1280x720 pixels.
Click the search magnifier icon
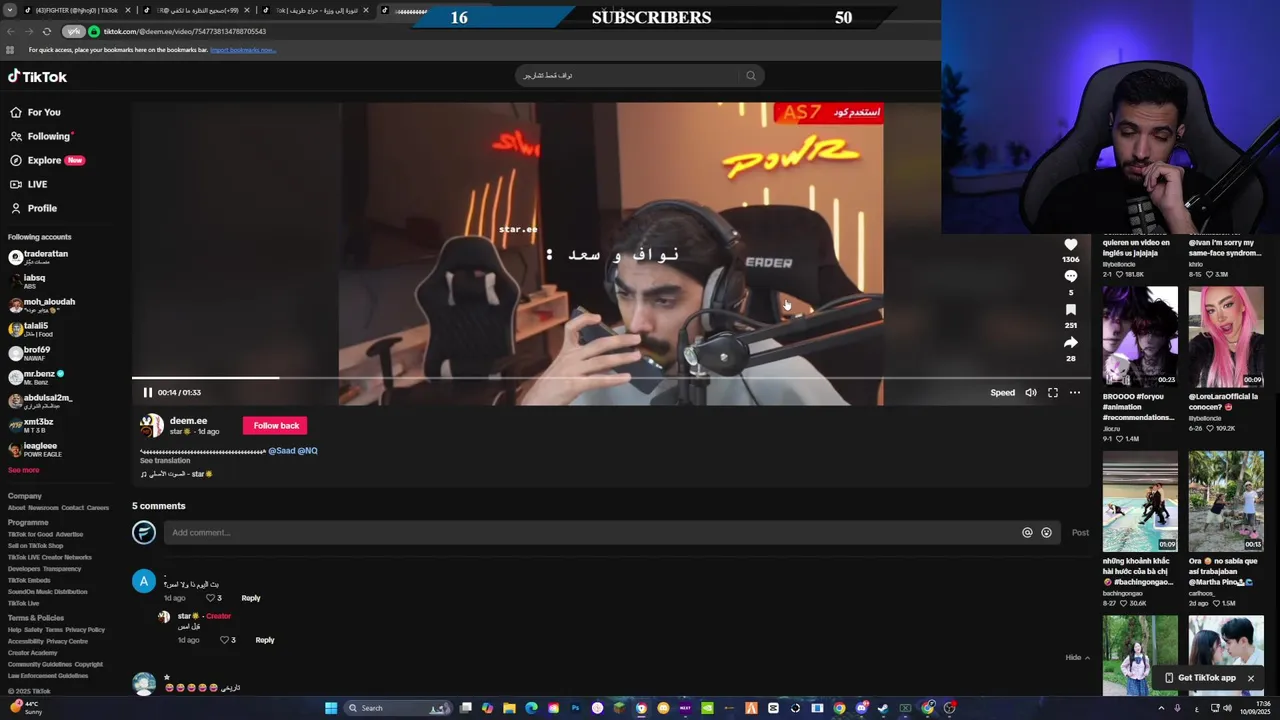750,75
